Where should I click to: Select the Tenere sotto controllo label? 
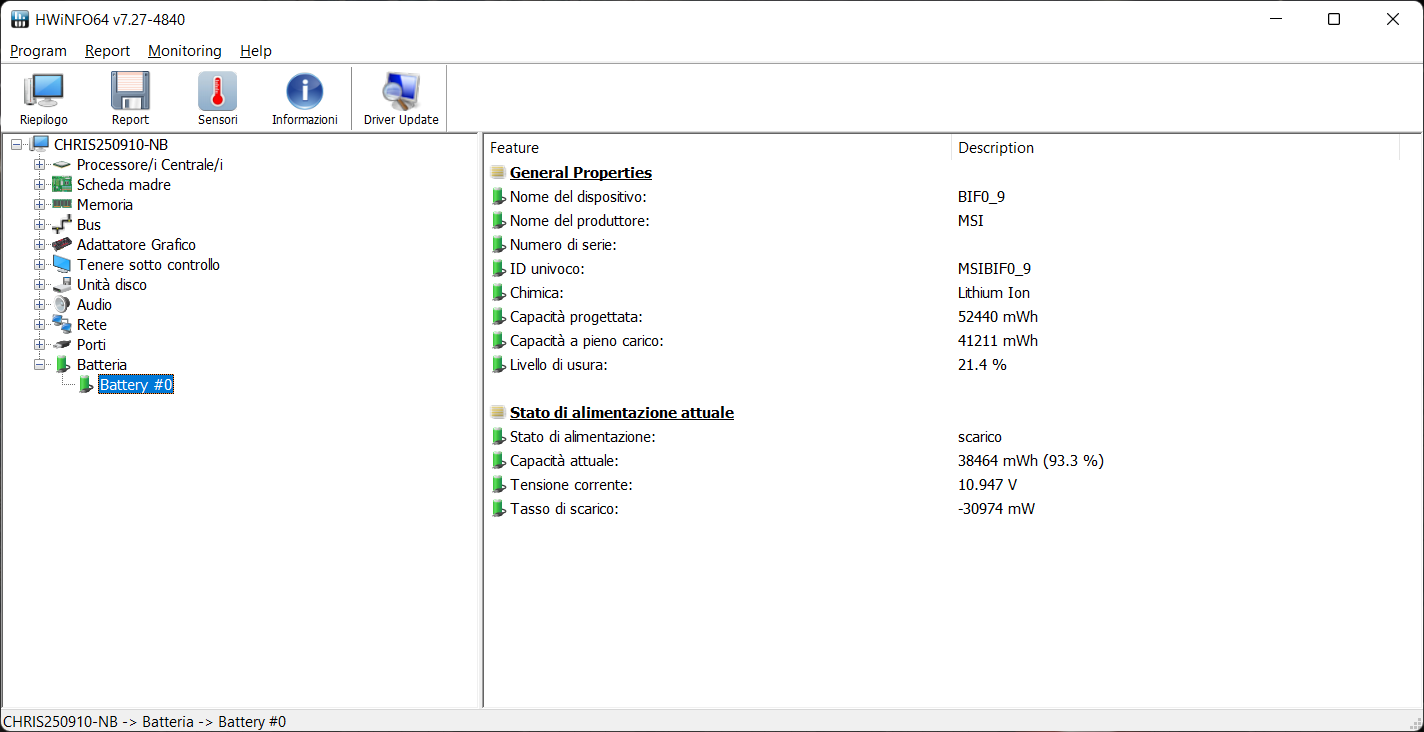pos(148,265)
